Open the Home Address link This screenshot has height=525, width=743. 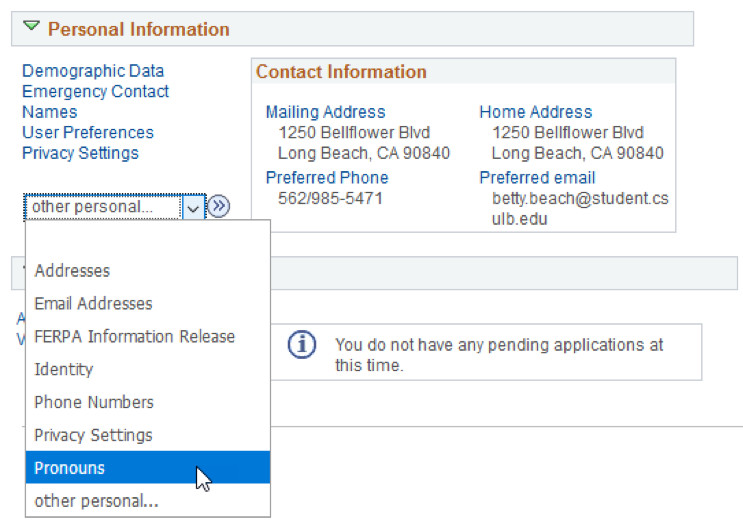535,112
